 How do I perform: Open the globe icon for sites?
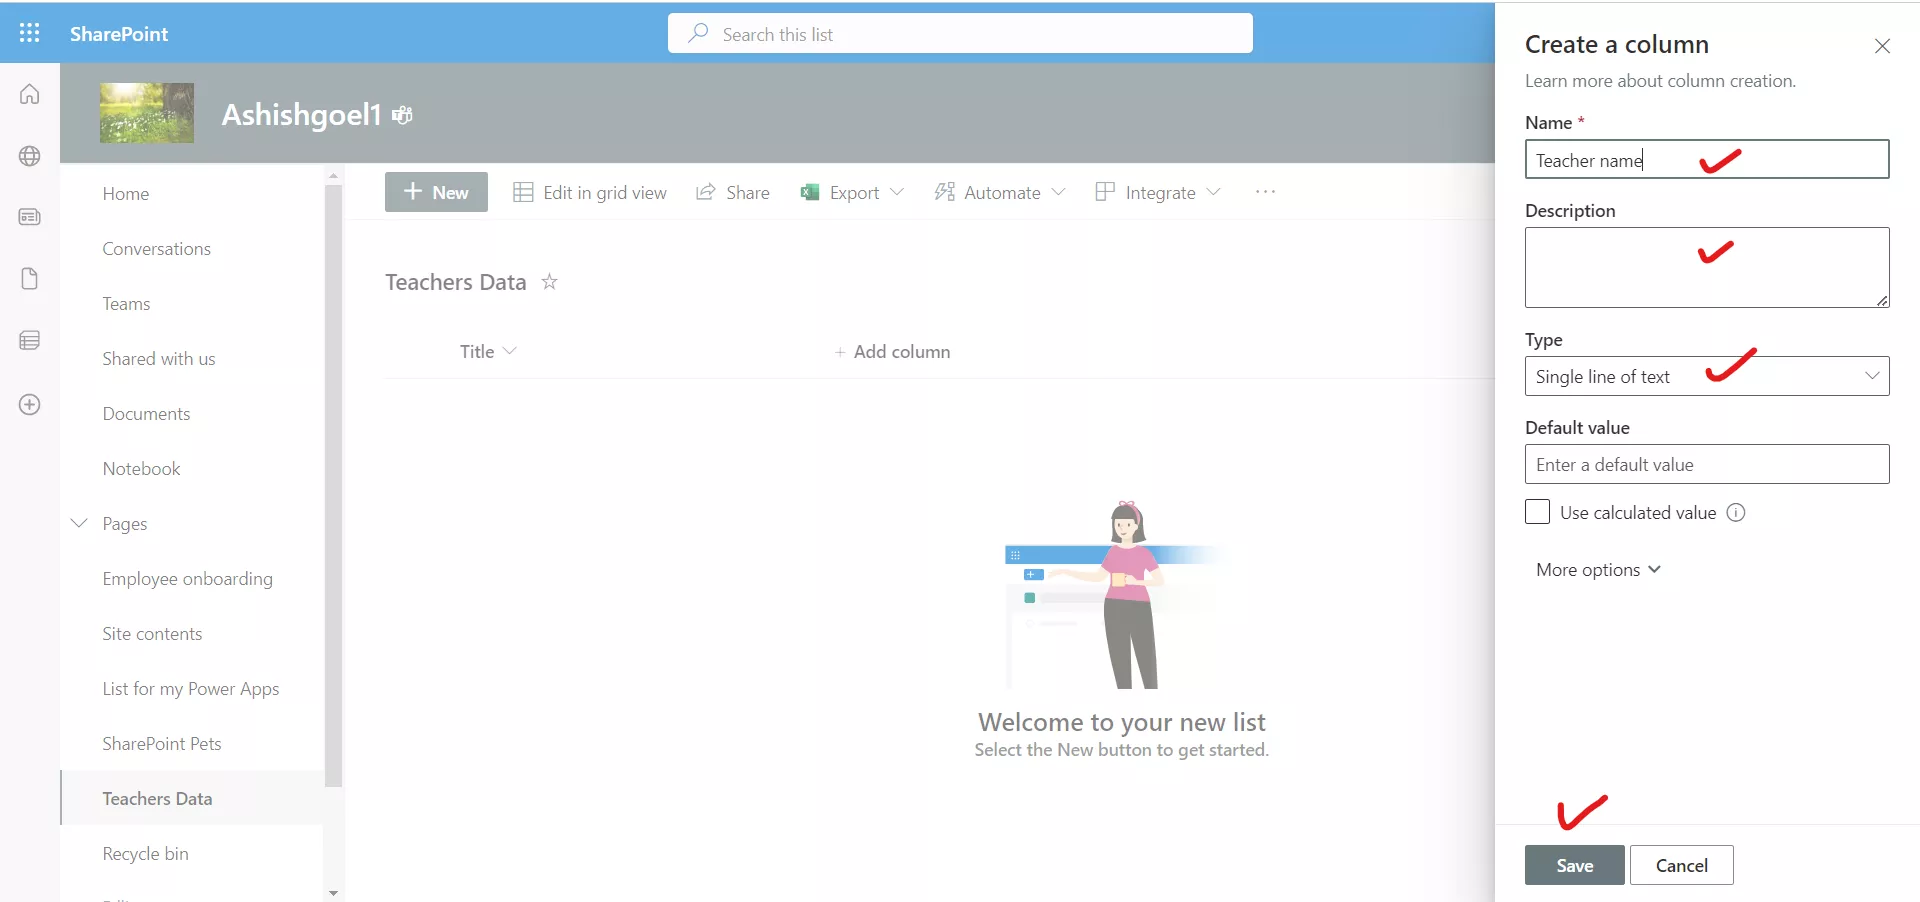click(29, 156)
